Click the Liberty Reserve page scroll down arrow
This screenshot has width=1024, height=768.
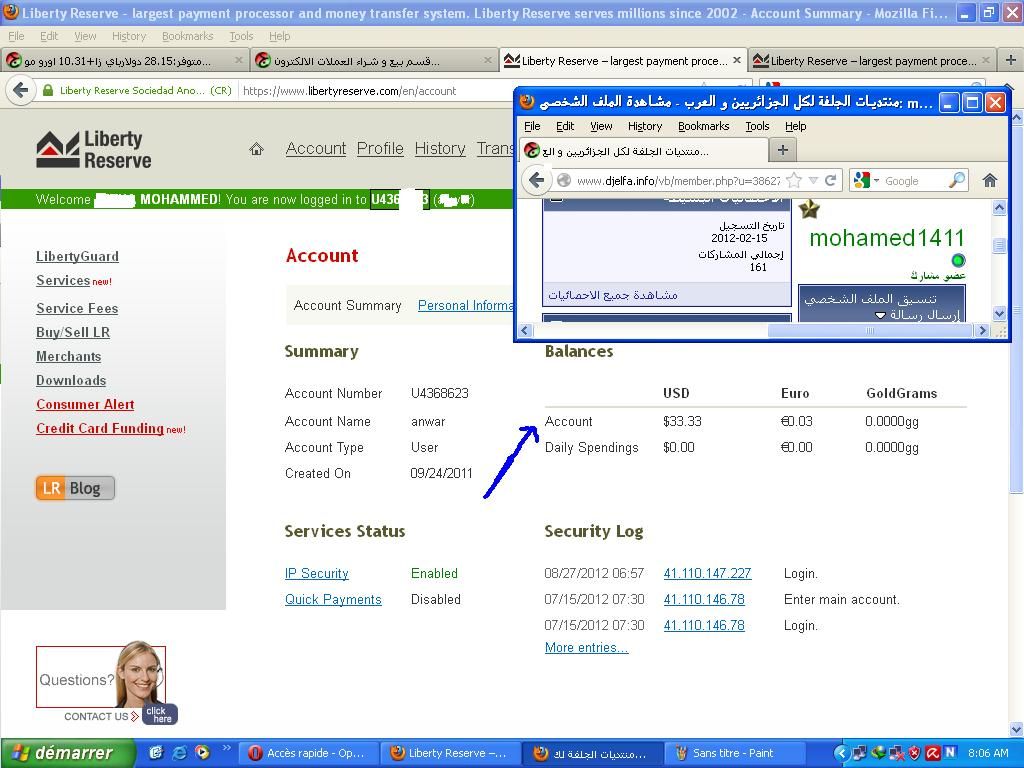pyautogui.click(x=1016, y=729)
